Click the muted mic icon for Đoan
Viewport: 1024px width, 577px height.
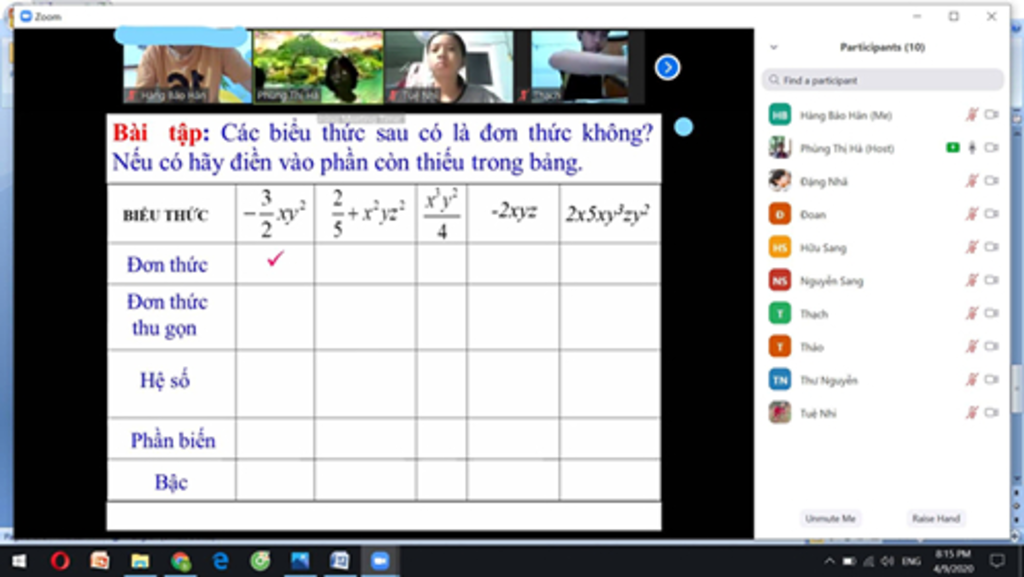coord(972,214)
